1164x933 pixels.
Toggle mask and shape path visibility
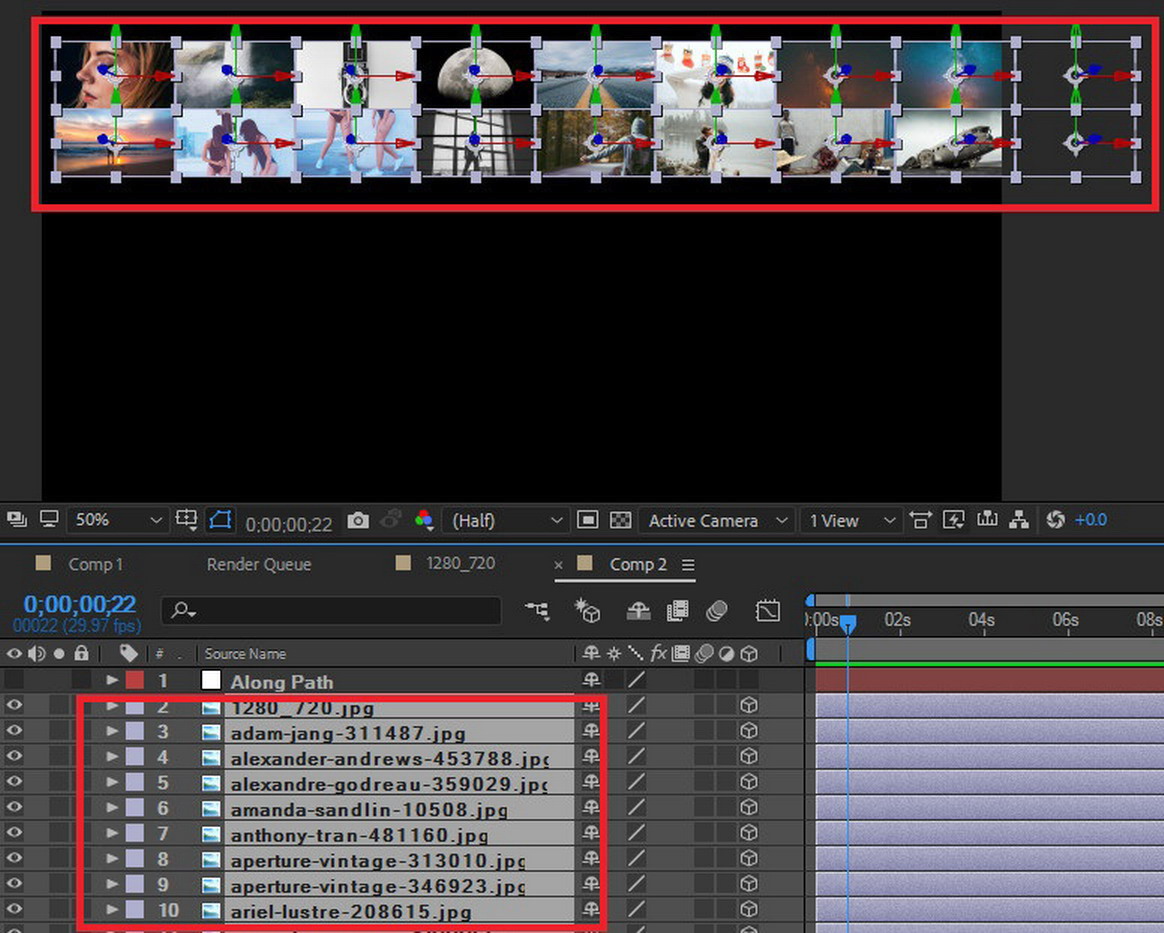[220, 520]
